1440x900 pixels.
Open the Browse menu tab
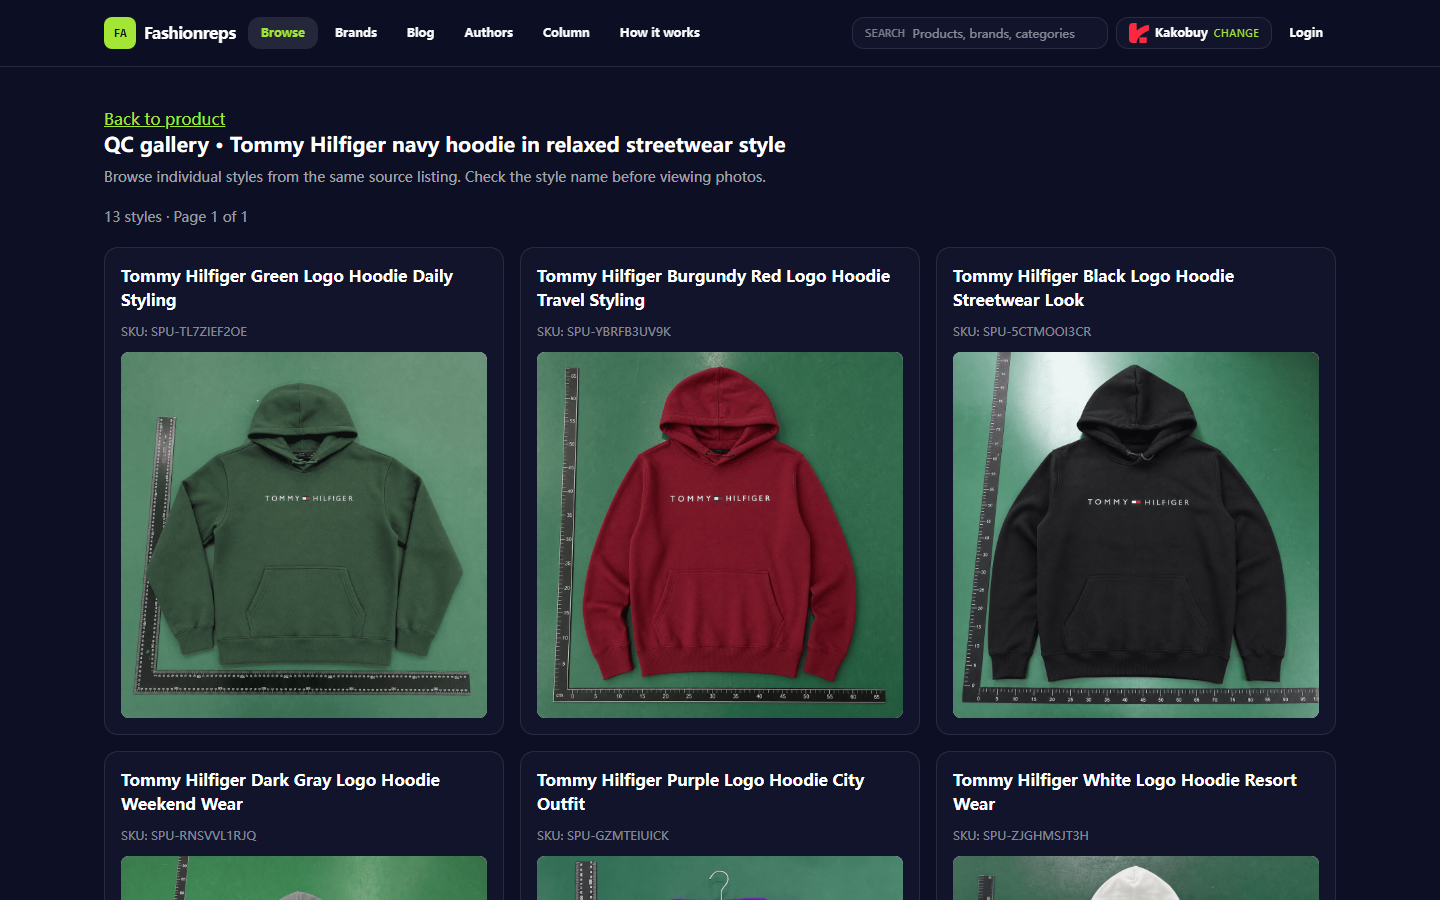click(283, 33)
